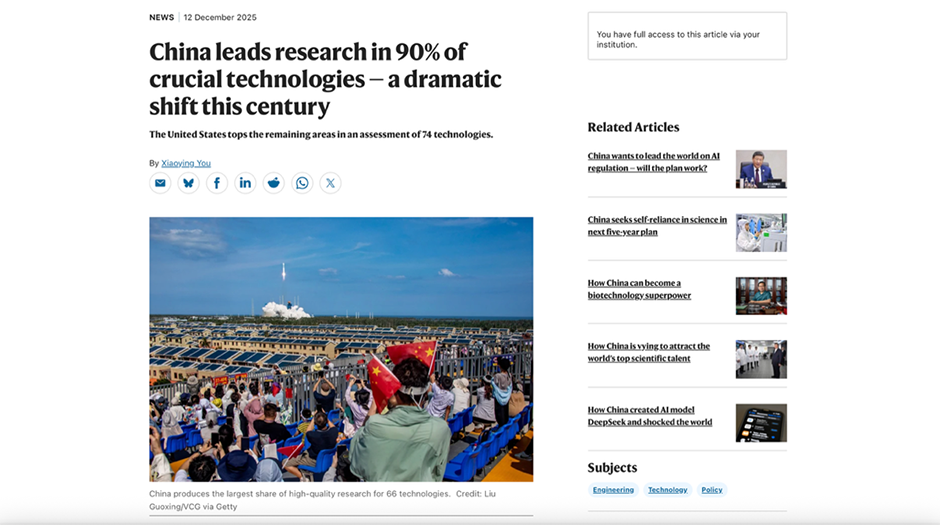Share article on LinkedIn
The height and width of the screenshot is (528, 940).
coord(245,183)
